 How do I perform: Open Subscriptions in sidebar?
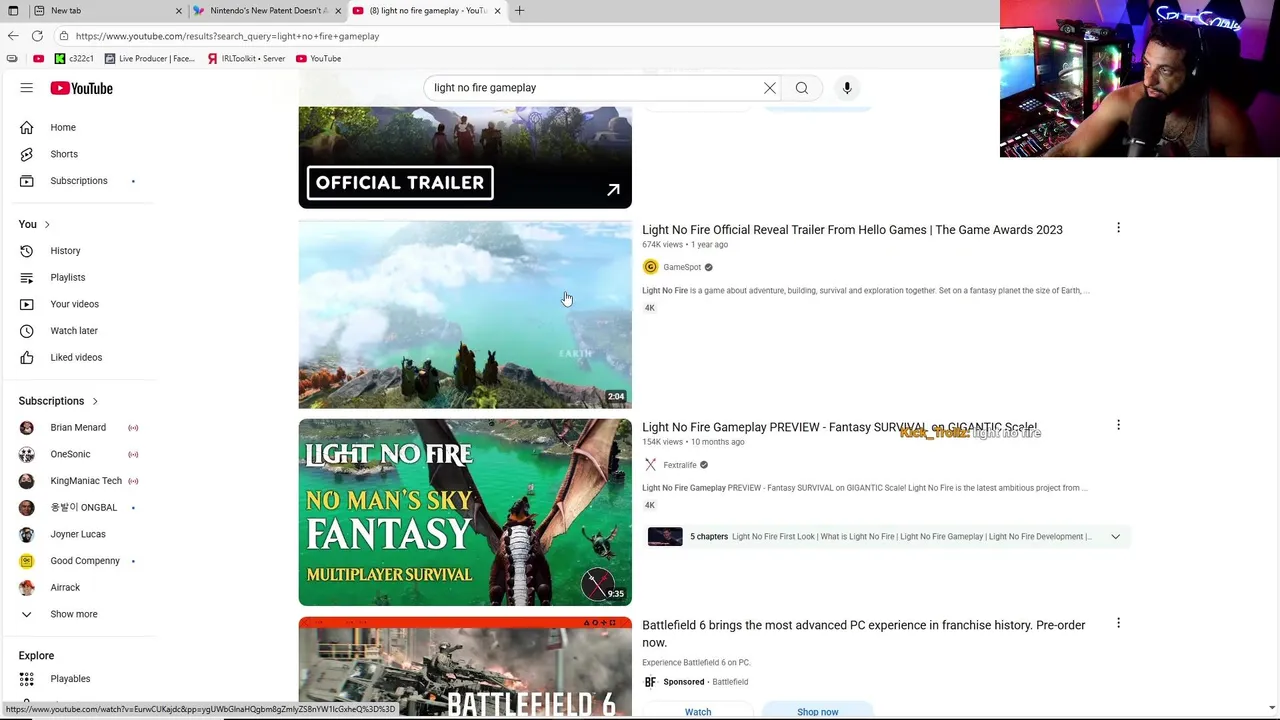[80, 181]
